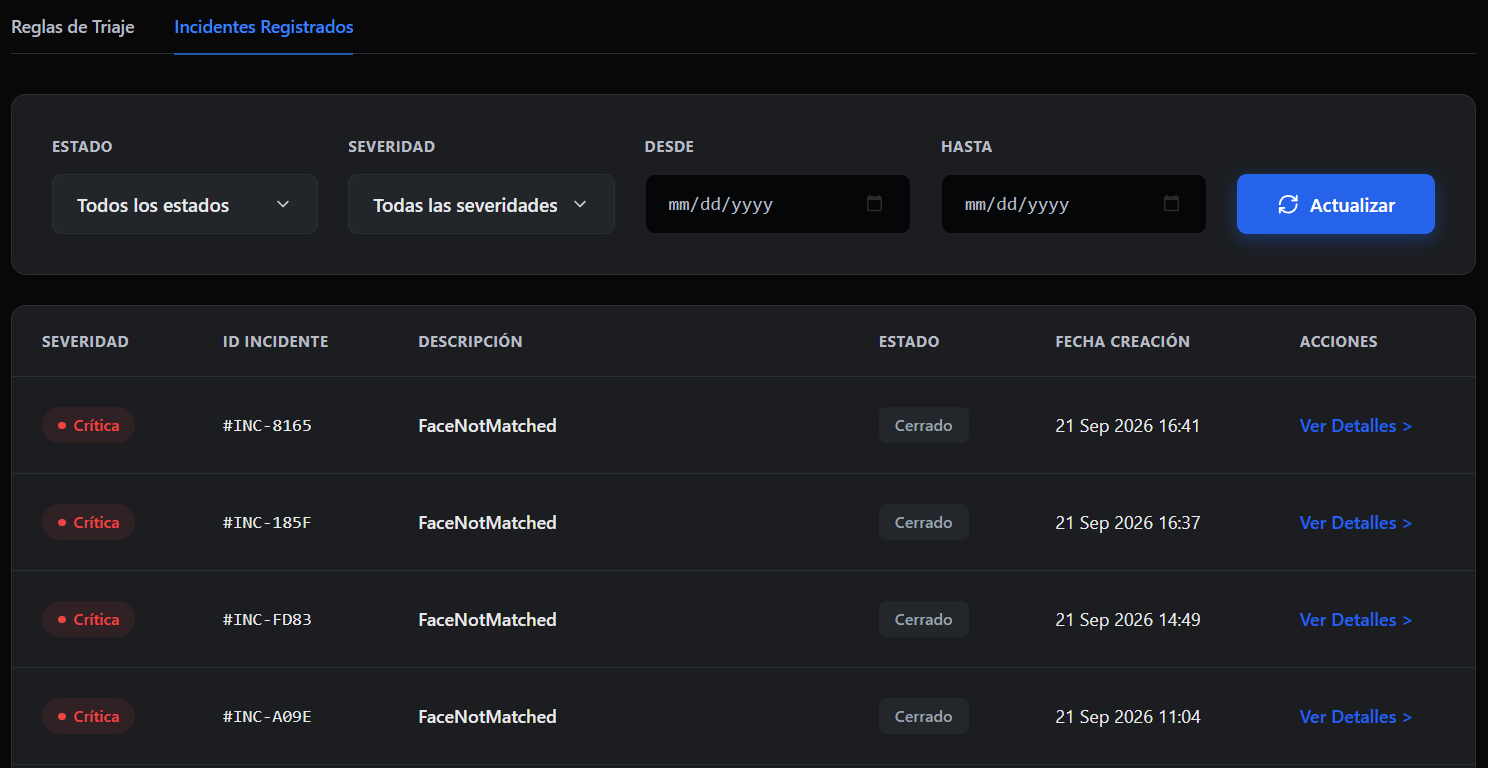Click the Actualizar button
Viewport: 1488px width, 768px height.
click(x=1336, y=204)
